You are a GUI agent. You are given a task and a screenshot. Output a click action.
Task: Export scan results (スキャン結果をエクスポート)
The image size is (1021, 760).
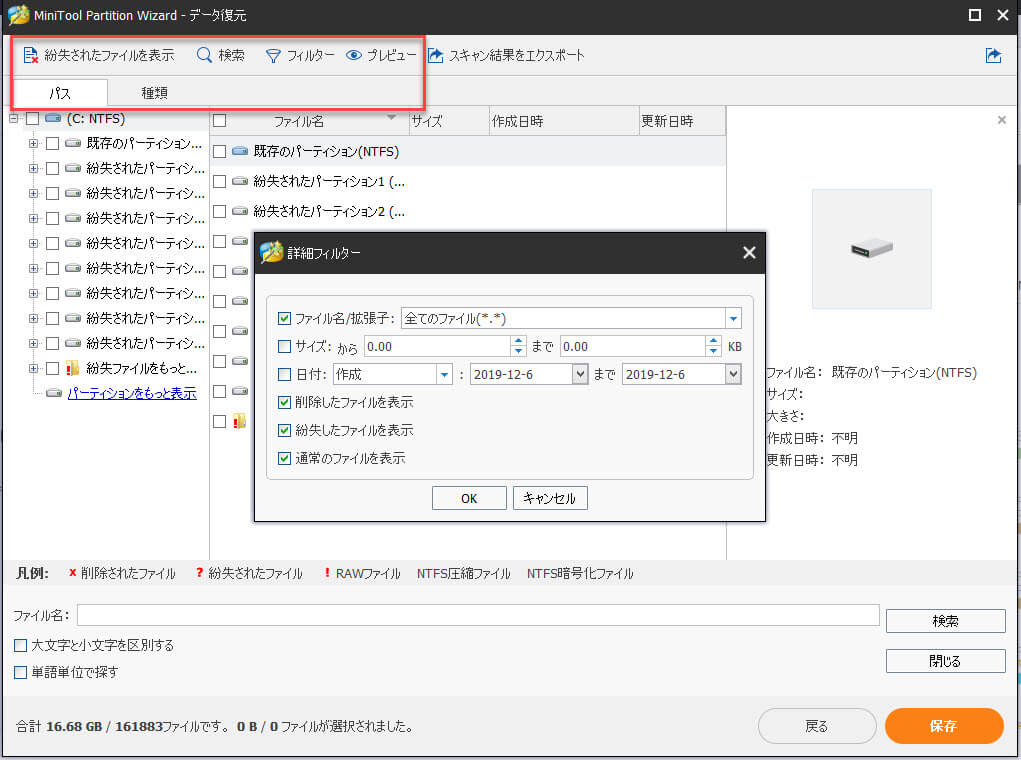(x=506, y=55)
